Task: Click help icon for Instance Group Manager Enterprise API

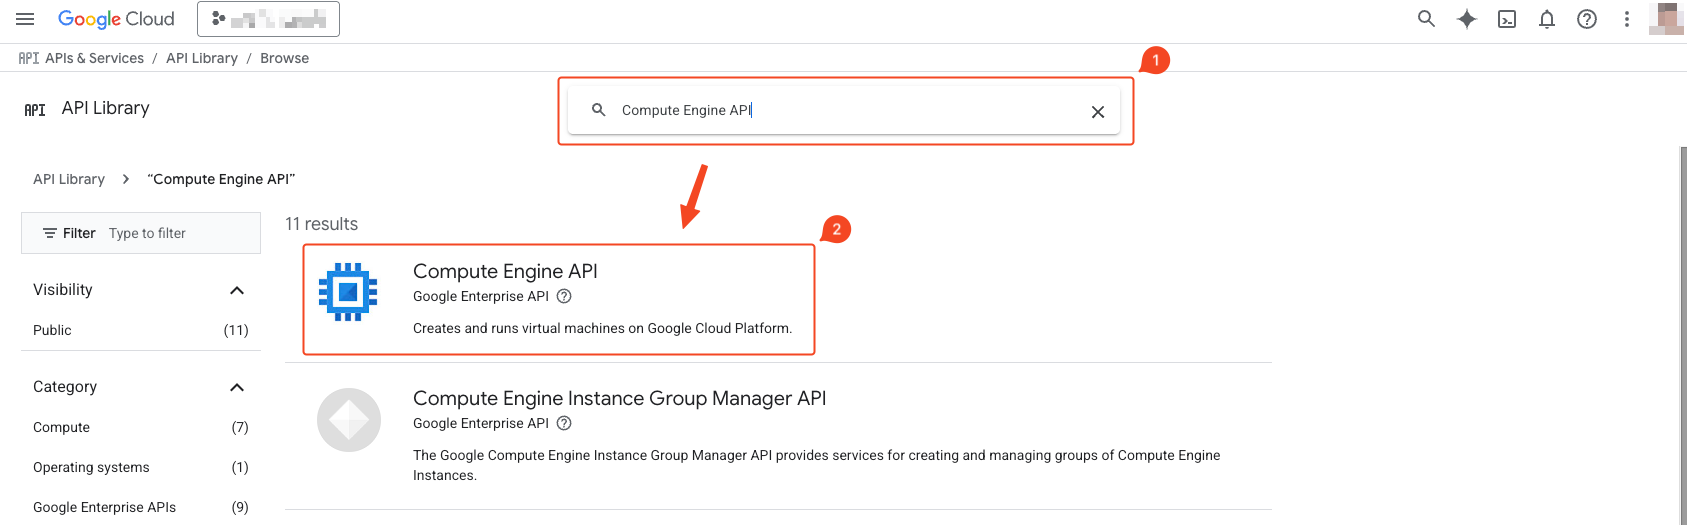Action: (x=564, y=423)
